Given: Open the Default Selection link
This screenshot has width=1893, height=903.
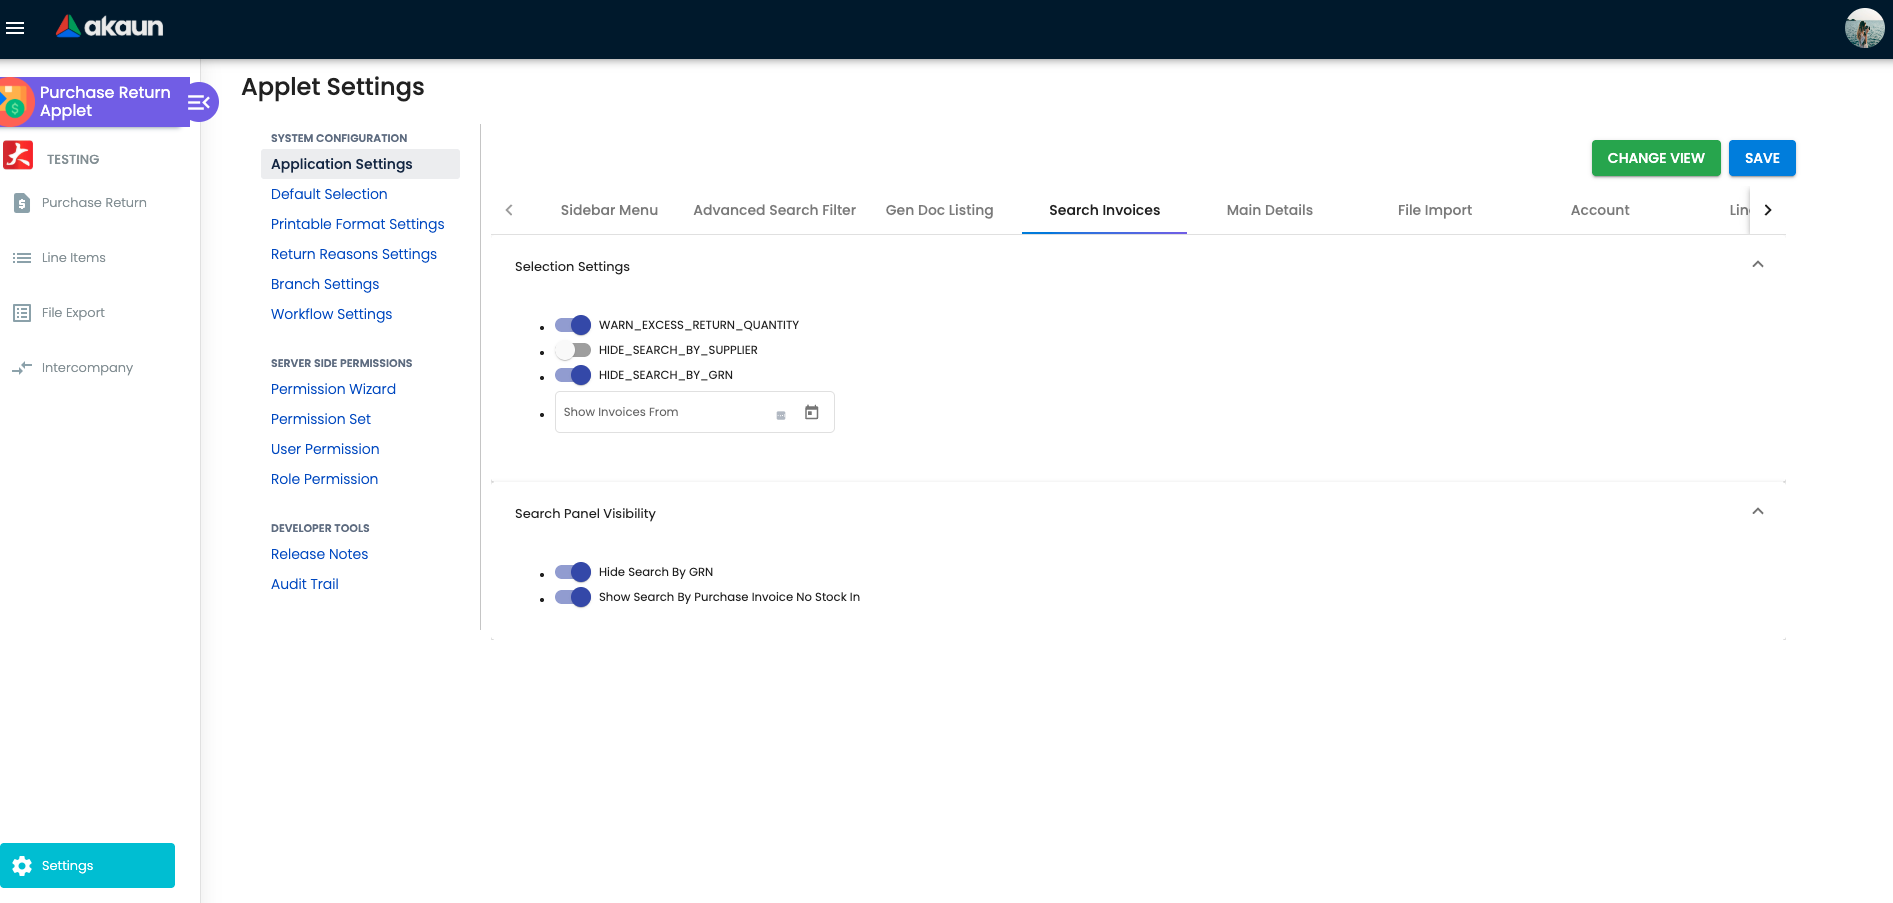Looking at the screenshot, I should tap(329, 194).
